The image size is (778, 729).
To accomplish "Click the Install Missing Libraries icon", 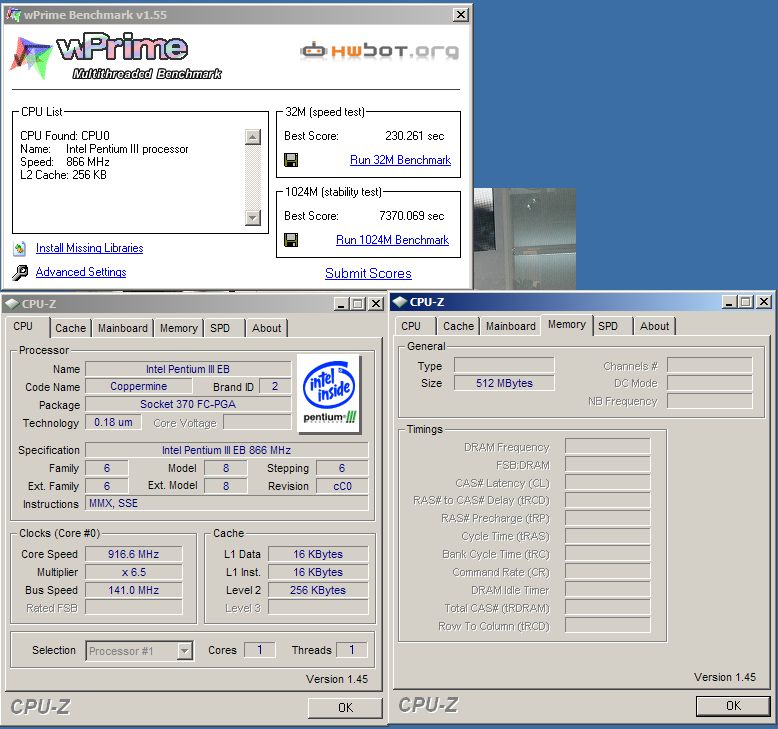I will point(20,248).
